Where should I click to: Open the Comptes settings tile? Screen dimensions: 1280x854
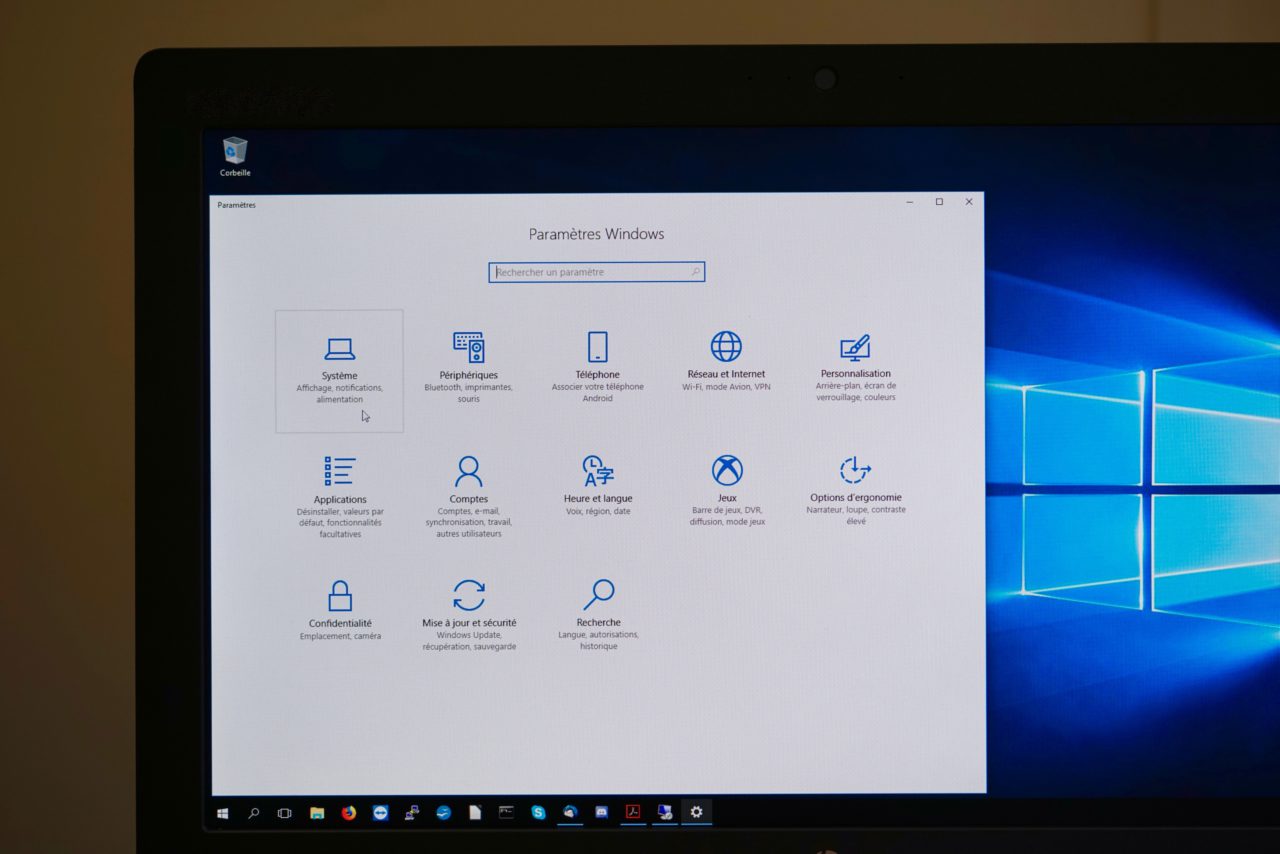point(469,497)
